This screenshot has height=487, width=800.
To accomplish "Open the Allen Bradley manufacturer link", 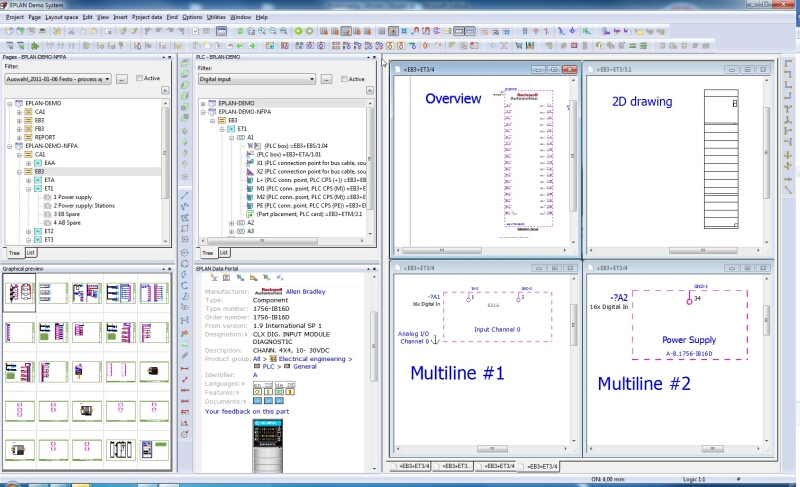I will point(305,292).
